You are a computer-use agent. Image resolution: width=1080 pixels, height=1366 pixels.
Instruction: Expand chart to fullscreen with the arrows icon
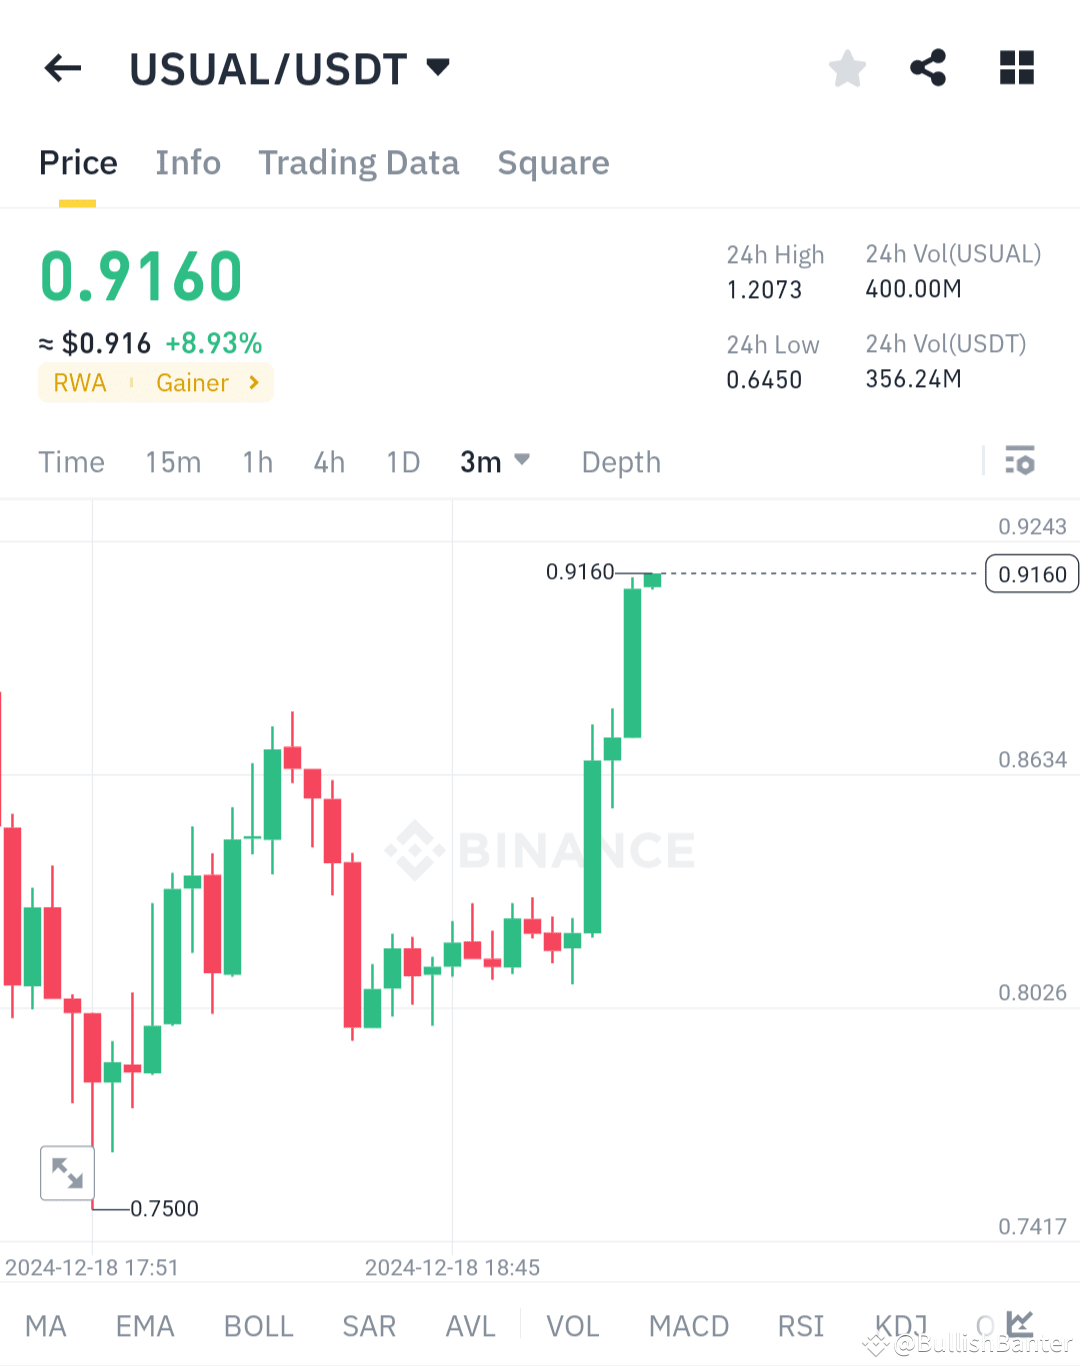(x=67, y=1173)
